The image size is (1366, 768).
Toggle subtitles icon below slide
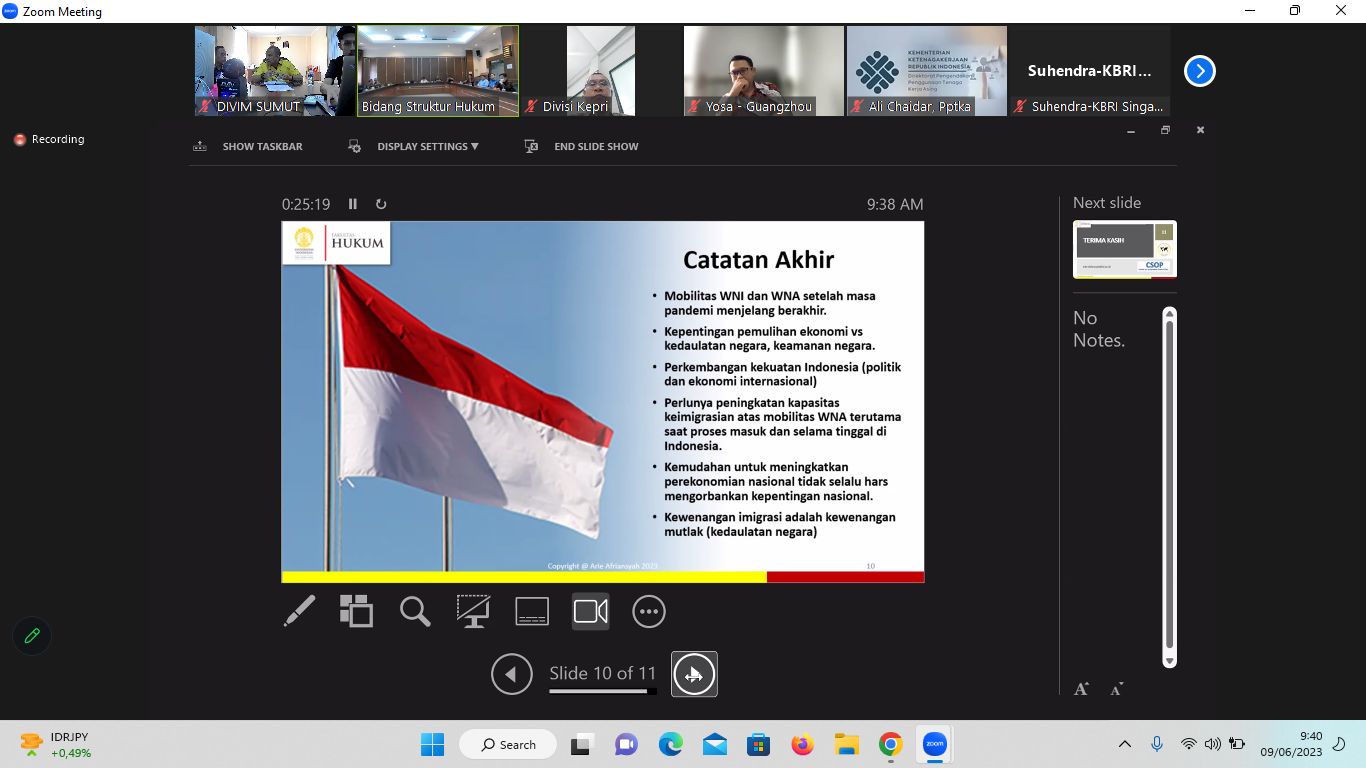pos(532,611)
